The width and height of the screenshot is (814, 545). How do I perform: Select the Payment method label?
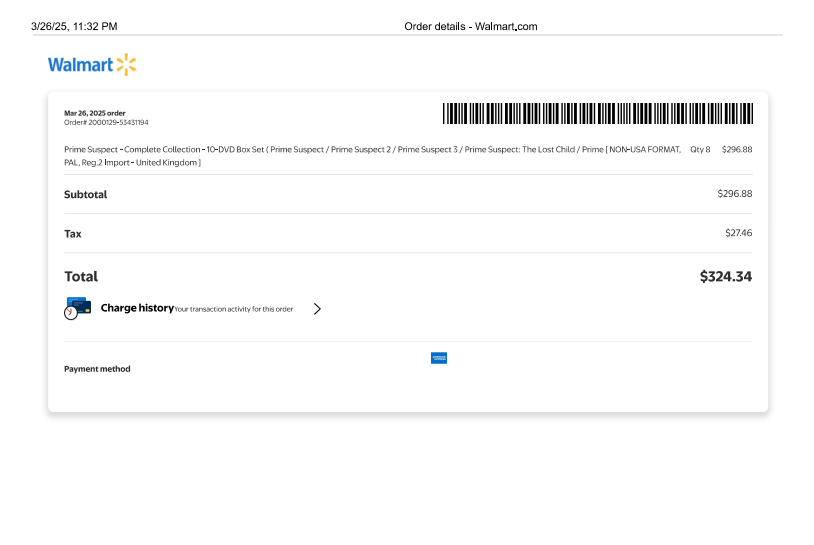(x=97, y=369)
